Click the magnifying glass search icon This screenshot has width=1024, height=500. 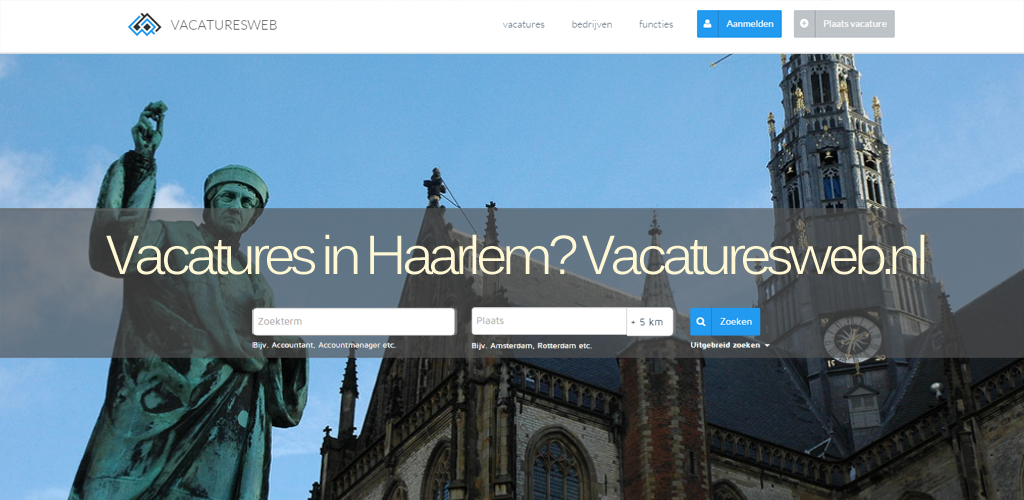(x=701, y=322)
